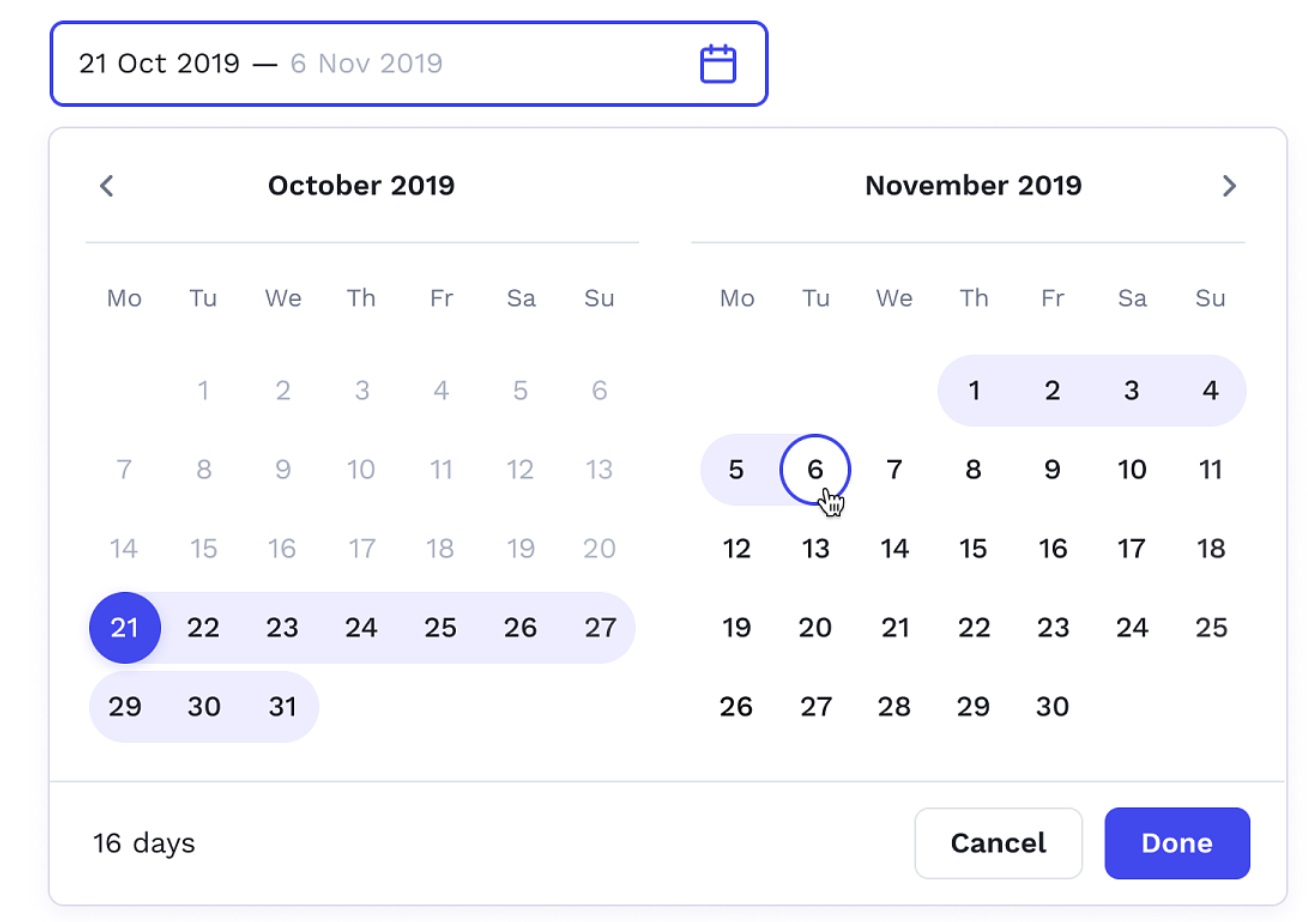Click the date range input field
The width and height of the screenshot is (1308, 922).
click(409, 64)
